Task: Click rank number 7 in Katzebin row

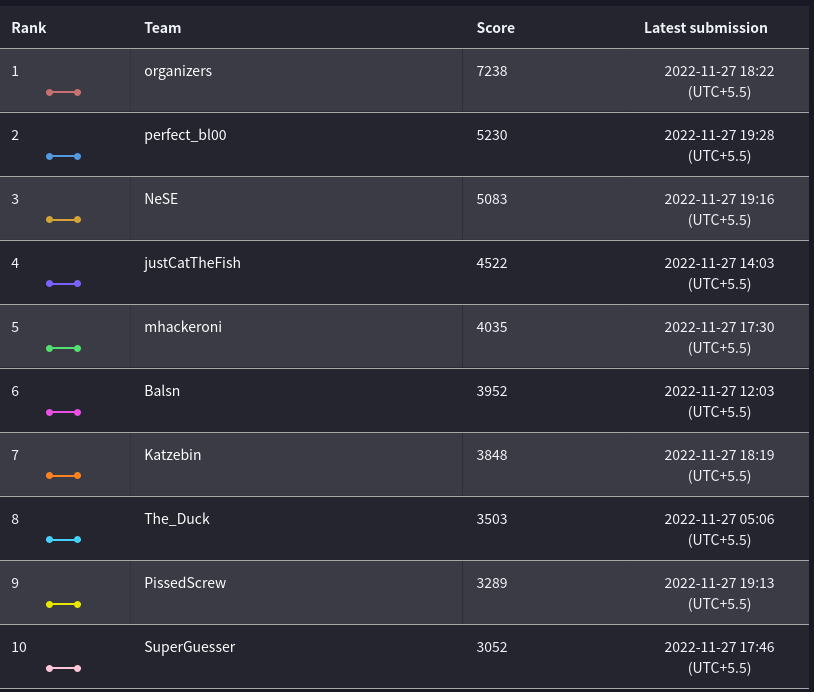Action: coord(15,455)
